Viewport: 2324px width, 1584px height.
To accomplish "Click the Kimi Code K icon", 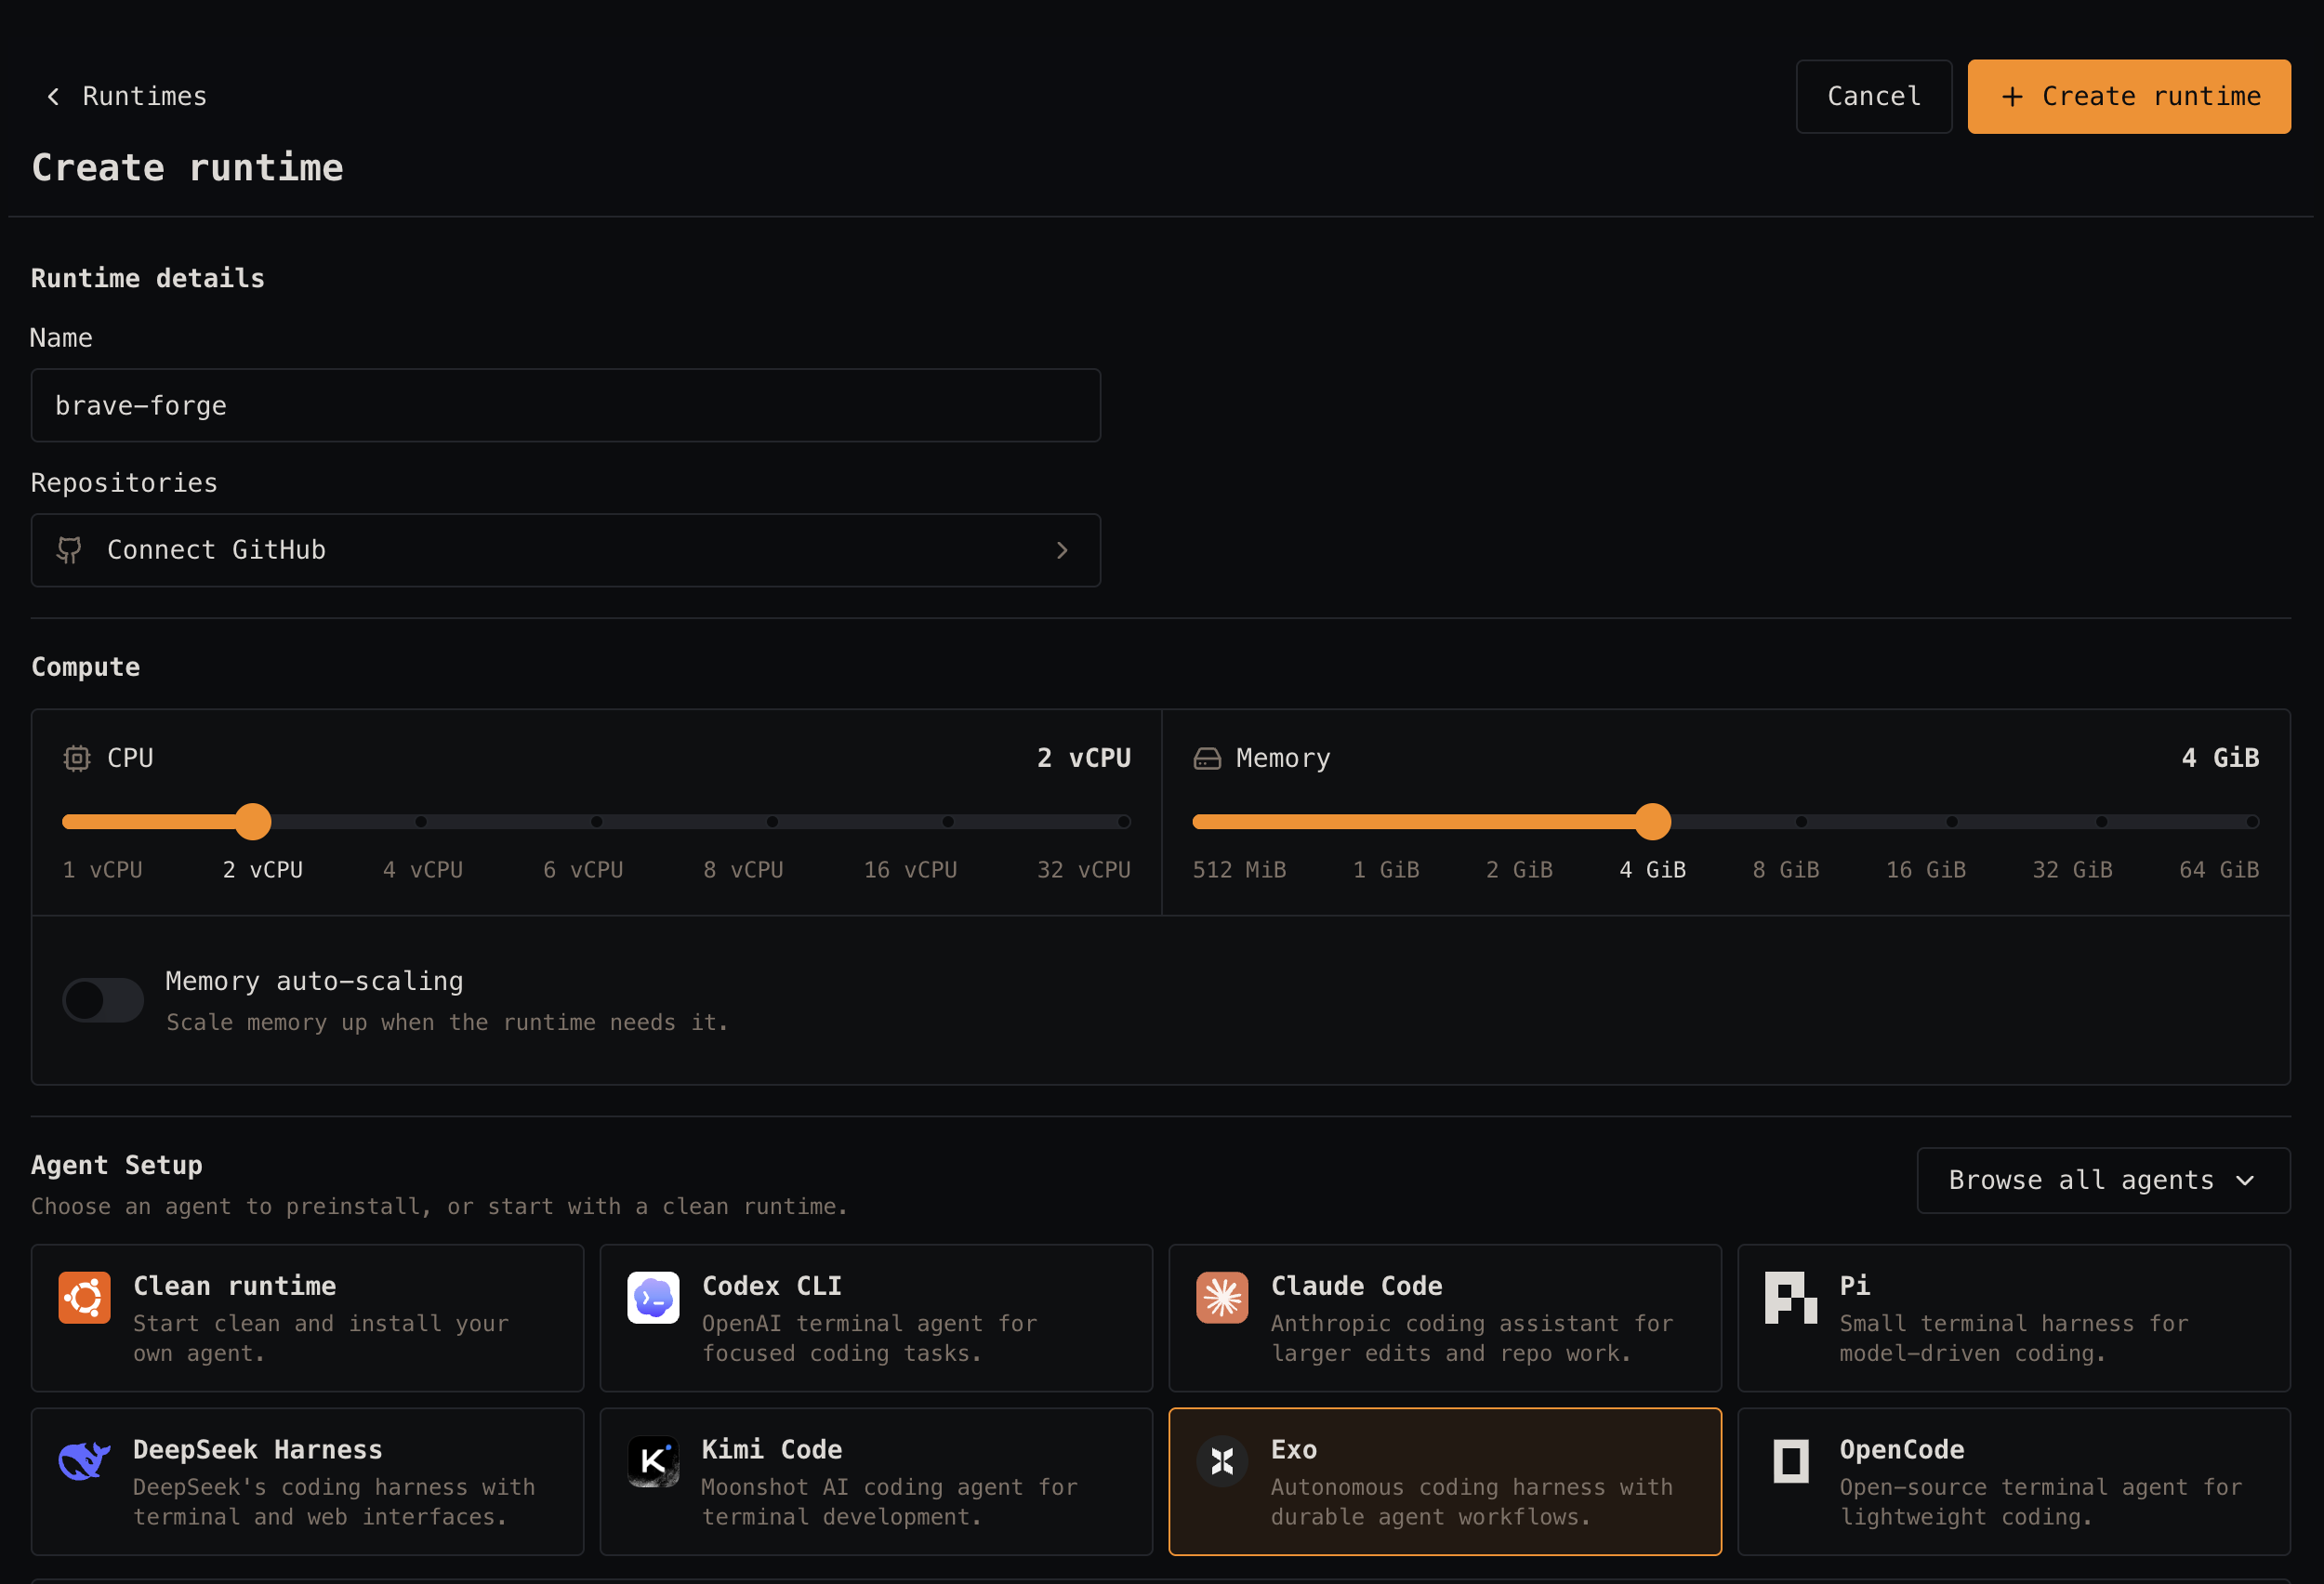I will pyautogui.click(x=653, y=1461).
